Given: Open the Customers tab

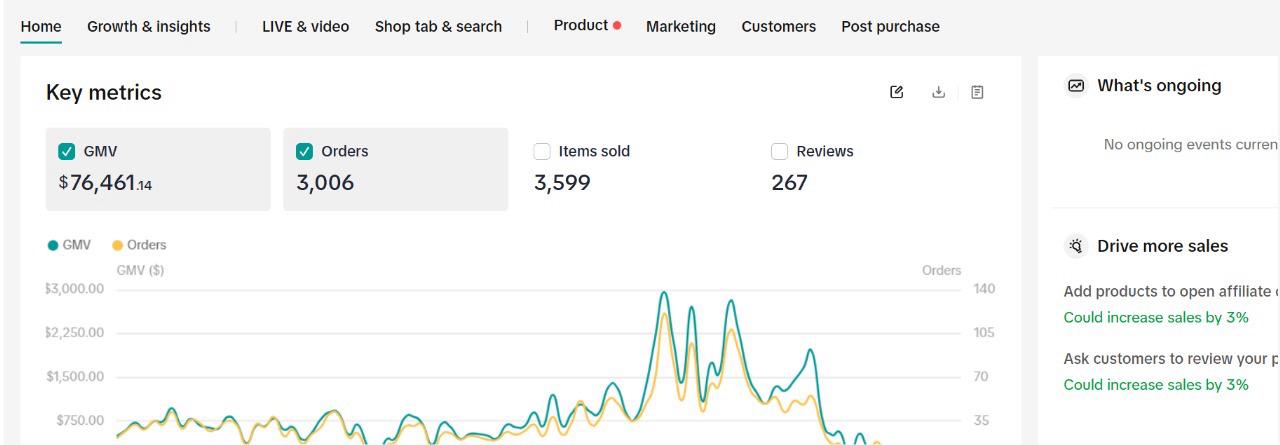Looking at the screenshot, I should pyautogui.click(x=778, y=27).
